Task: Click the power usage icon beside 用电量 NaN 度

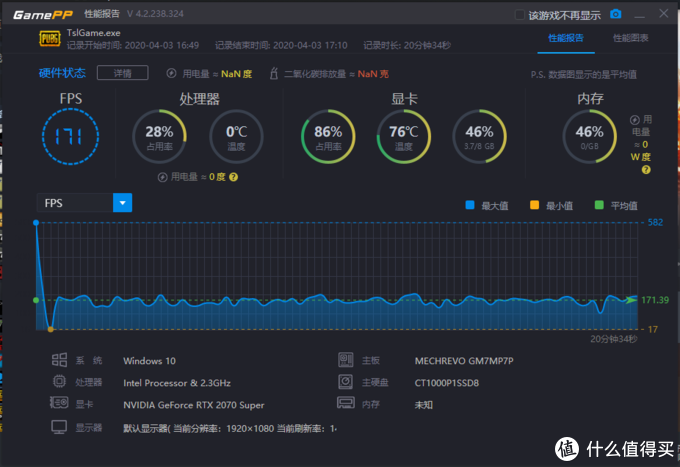Action: [x=171, y=73]
